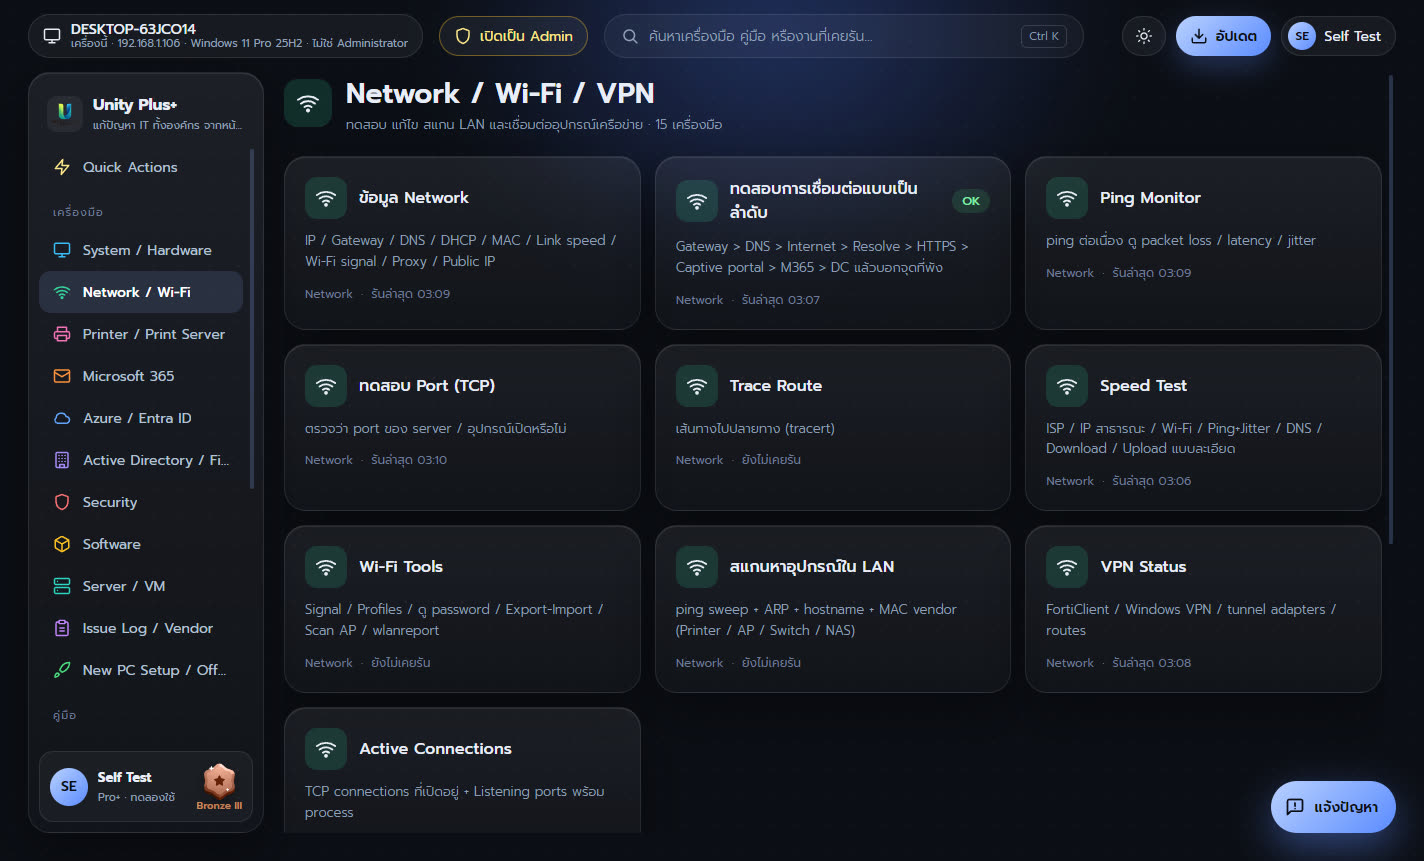Click 'รันล่าสุด 03:07' on connection test card
Image resolution: width=1424 pixels, height=861 pixels.
point(780,300)
